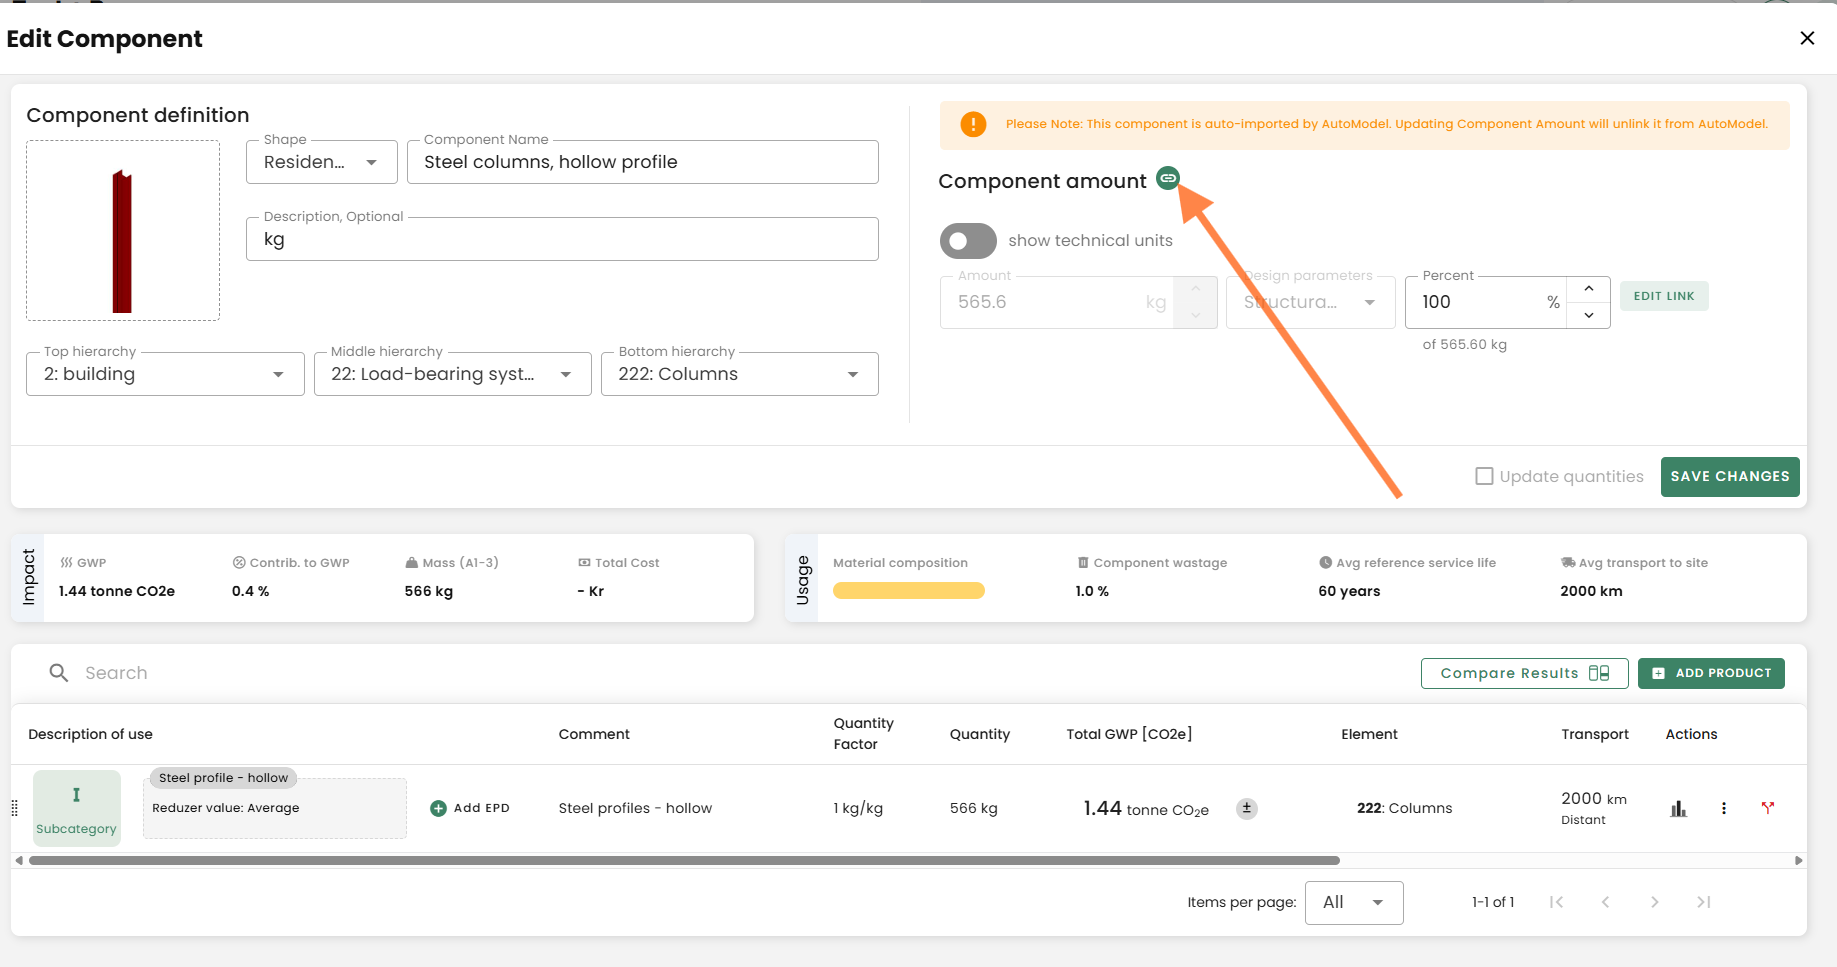Click the drag handle on the product row
The width and height of the screenshot is (1837, 967).
(x=15, y=808)
